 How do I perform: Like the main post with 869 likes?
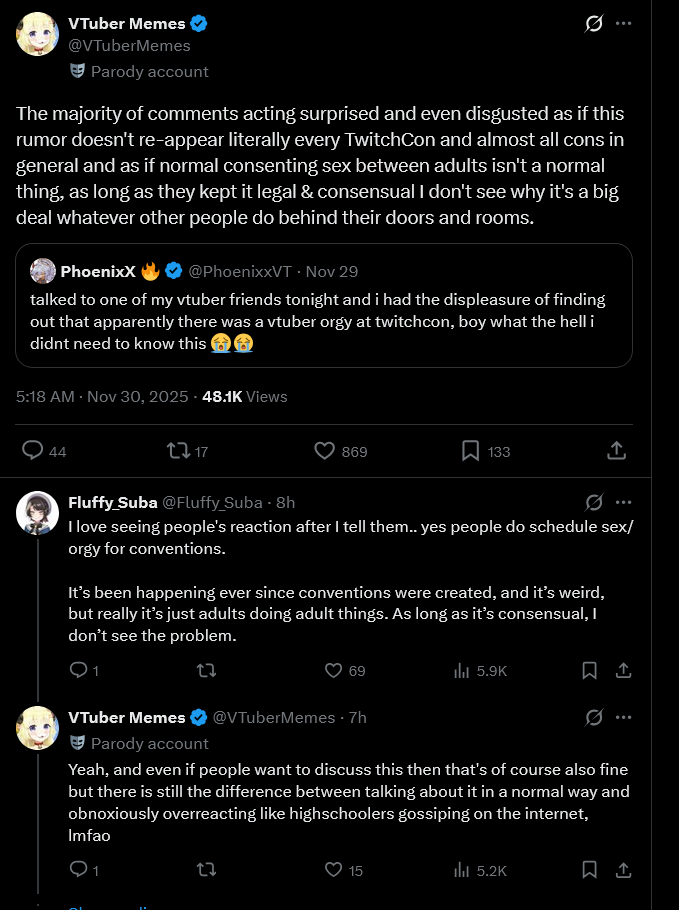point(324,451)
